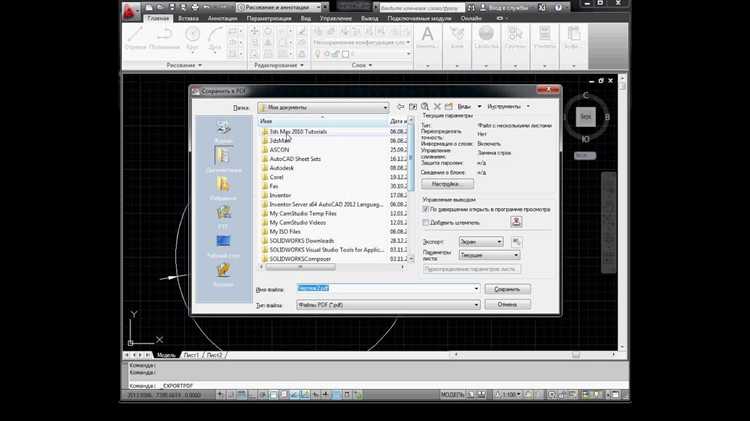Select the Buzzsaw place in sidebar
Viewport: 750px width, 421px height.
[223, 274]
